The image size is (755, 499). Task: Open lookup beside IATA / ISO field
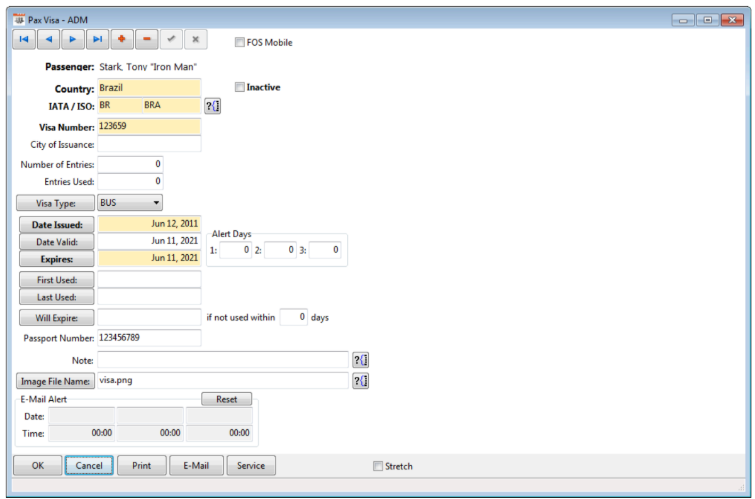[212, 106]
